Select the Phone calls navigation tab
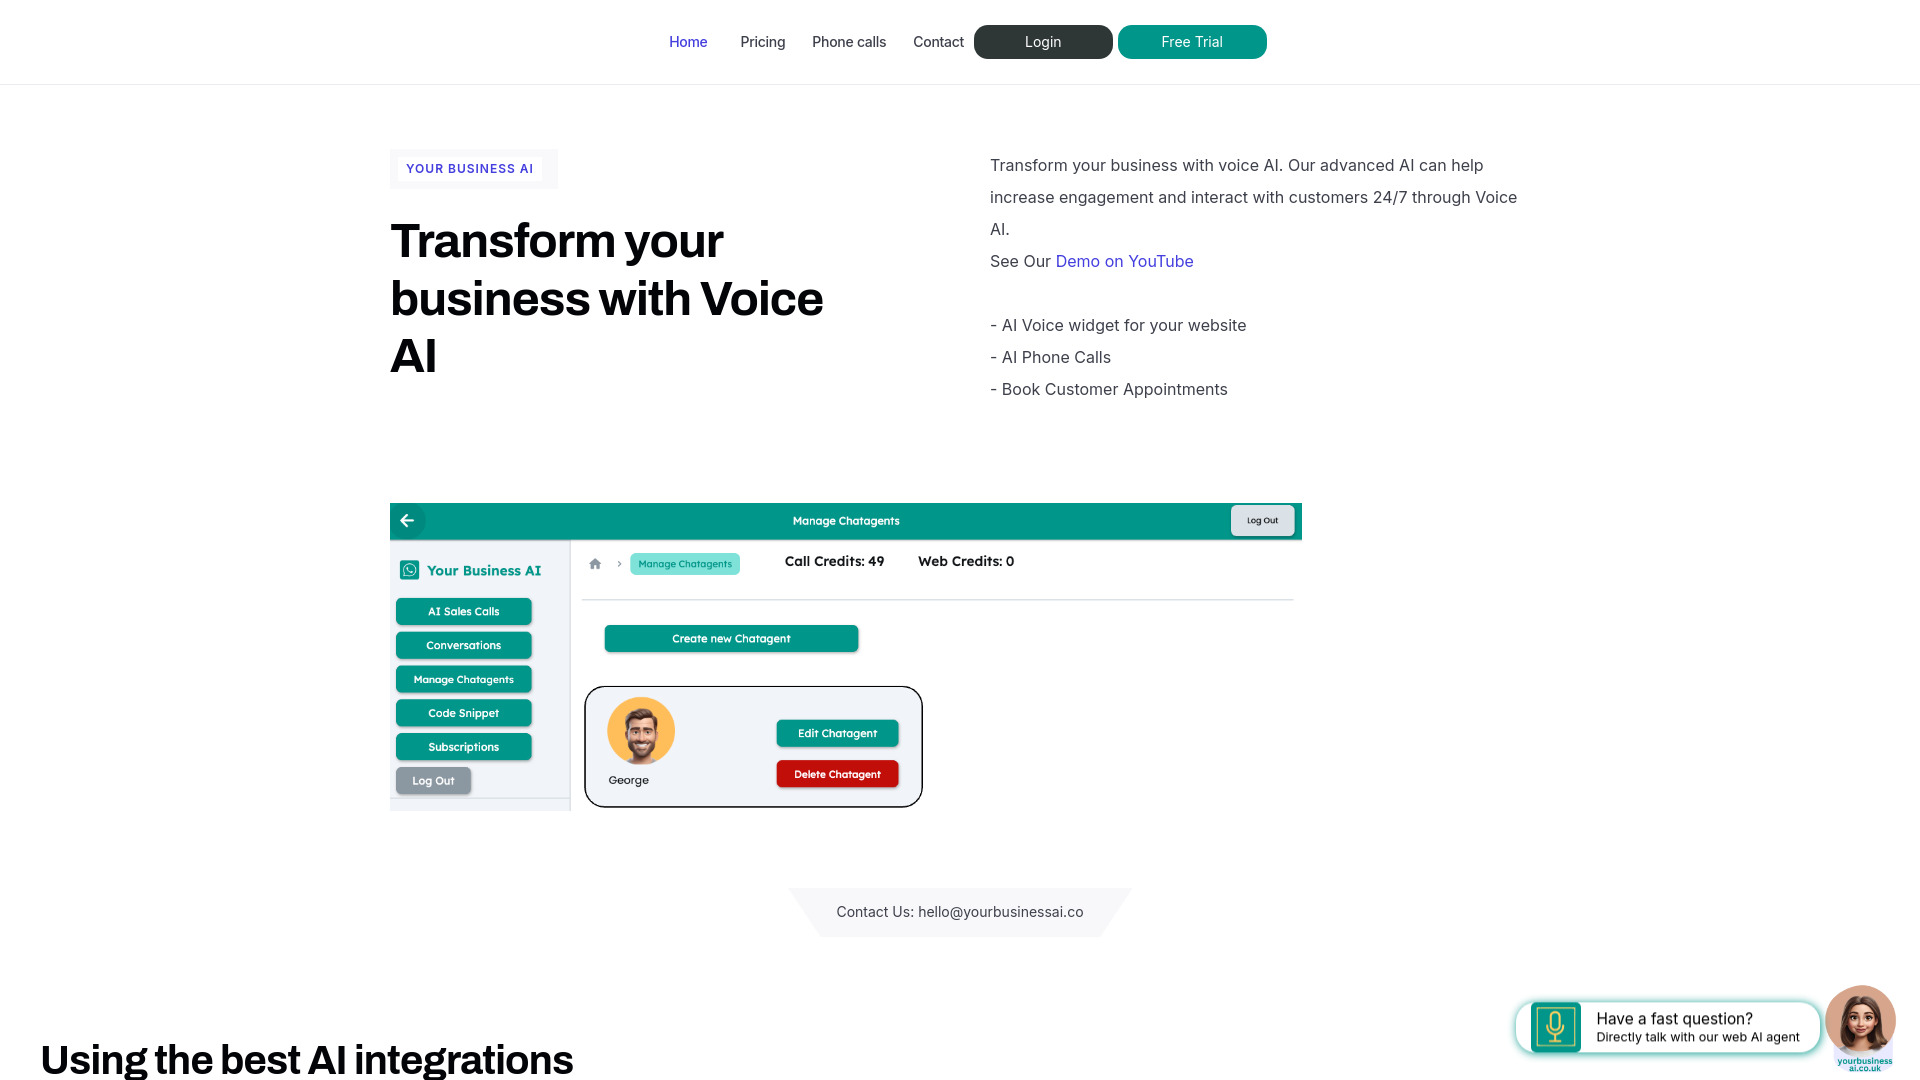This screenshot has height=1080, width=1920. 848,41
